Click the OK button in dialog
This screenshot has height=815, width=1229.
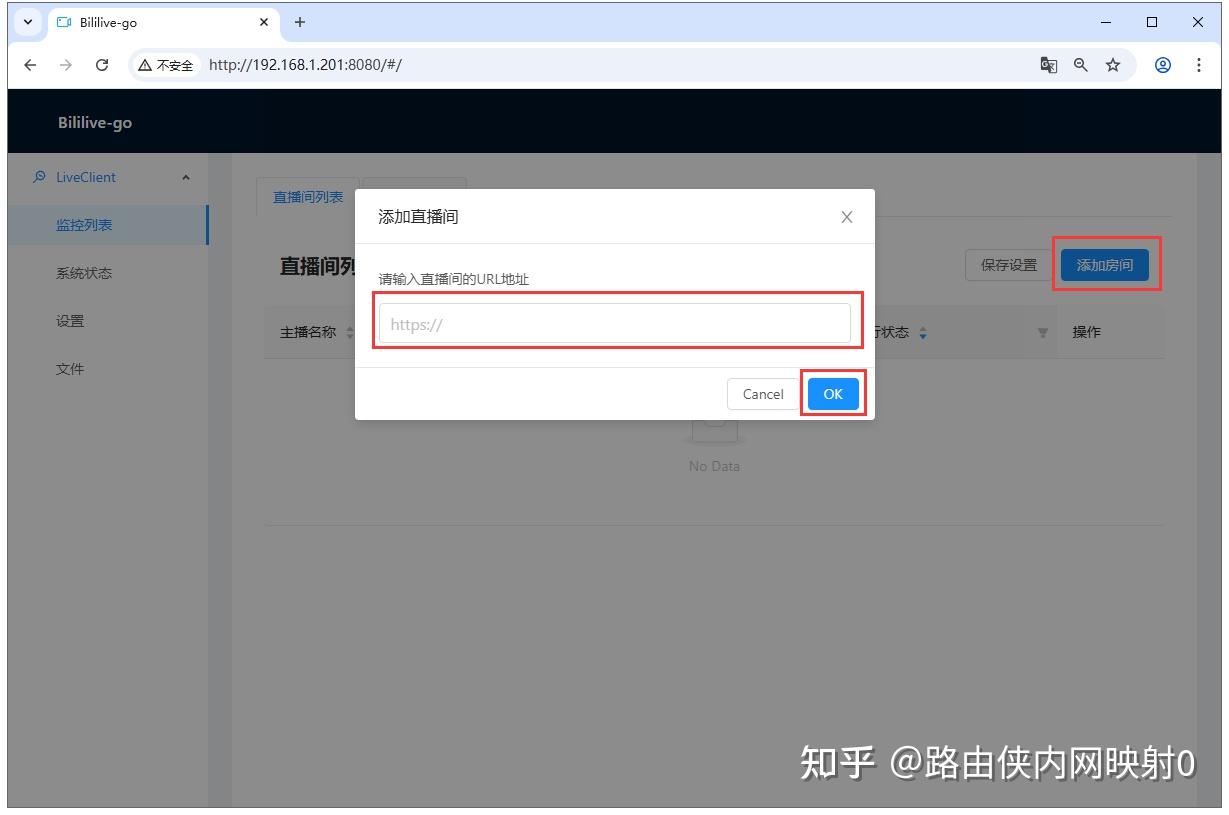[x=833, y=394]
